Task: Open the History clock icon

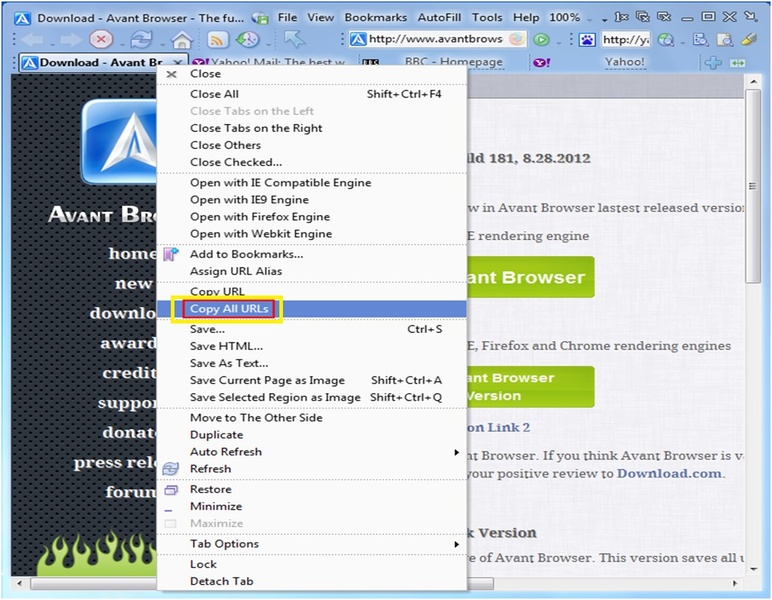Action: [247, 39]
